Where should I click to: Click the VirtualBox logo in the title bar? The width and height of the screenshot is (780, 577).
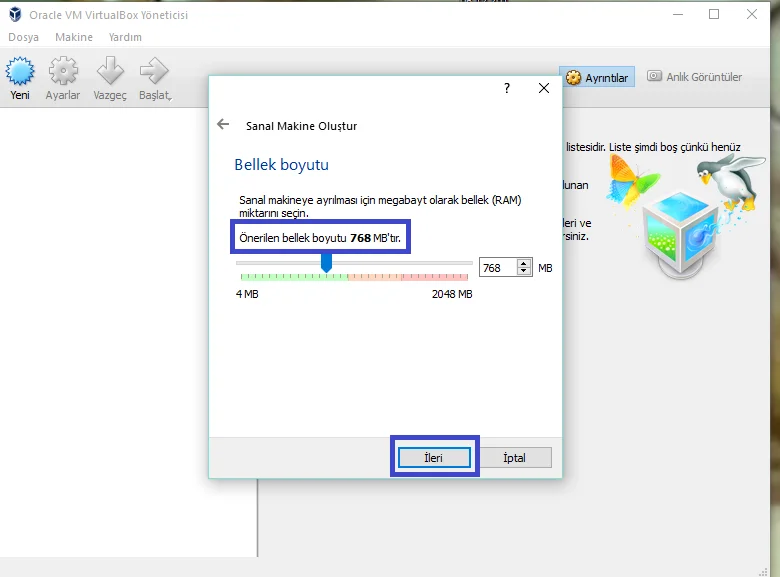click(14, 14)
